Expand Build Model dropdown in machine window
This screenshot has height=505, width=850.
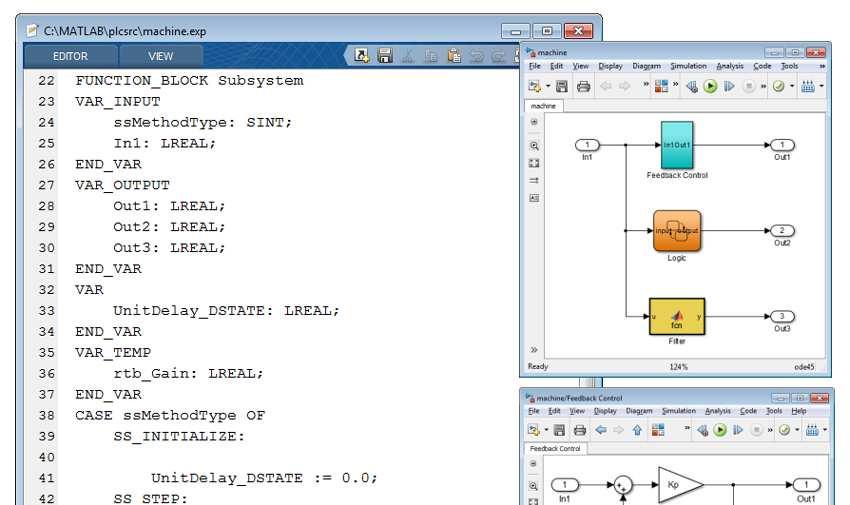(x=821, y=86)
